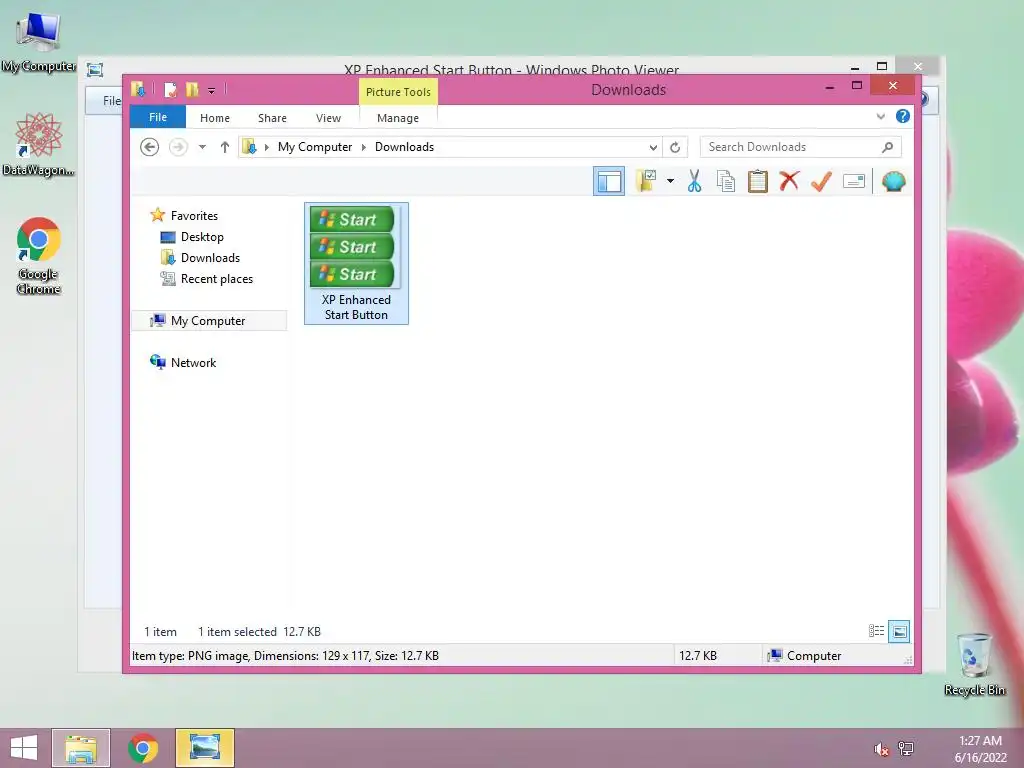Click the Paste clipboard icon
1024x768 pixels.
(758, 181)
